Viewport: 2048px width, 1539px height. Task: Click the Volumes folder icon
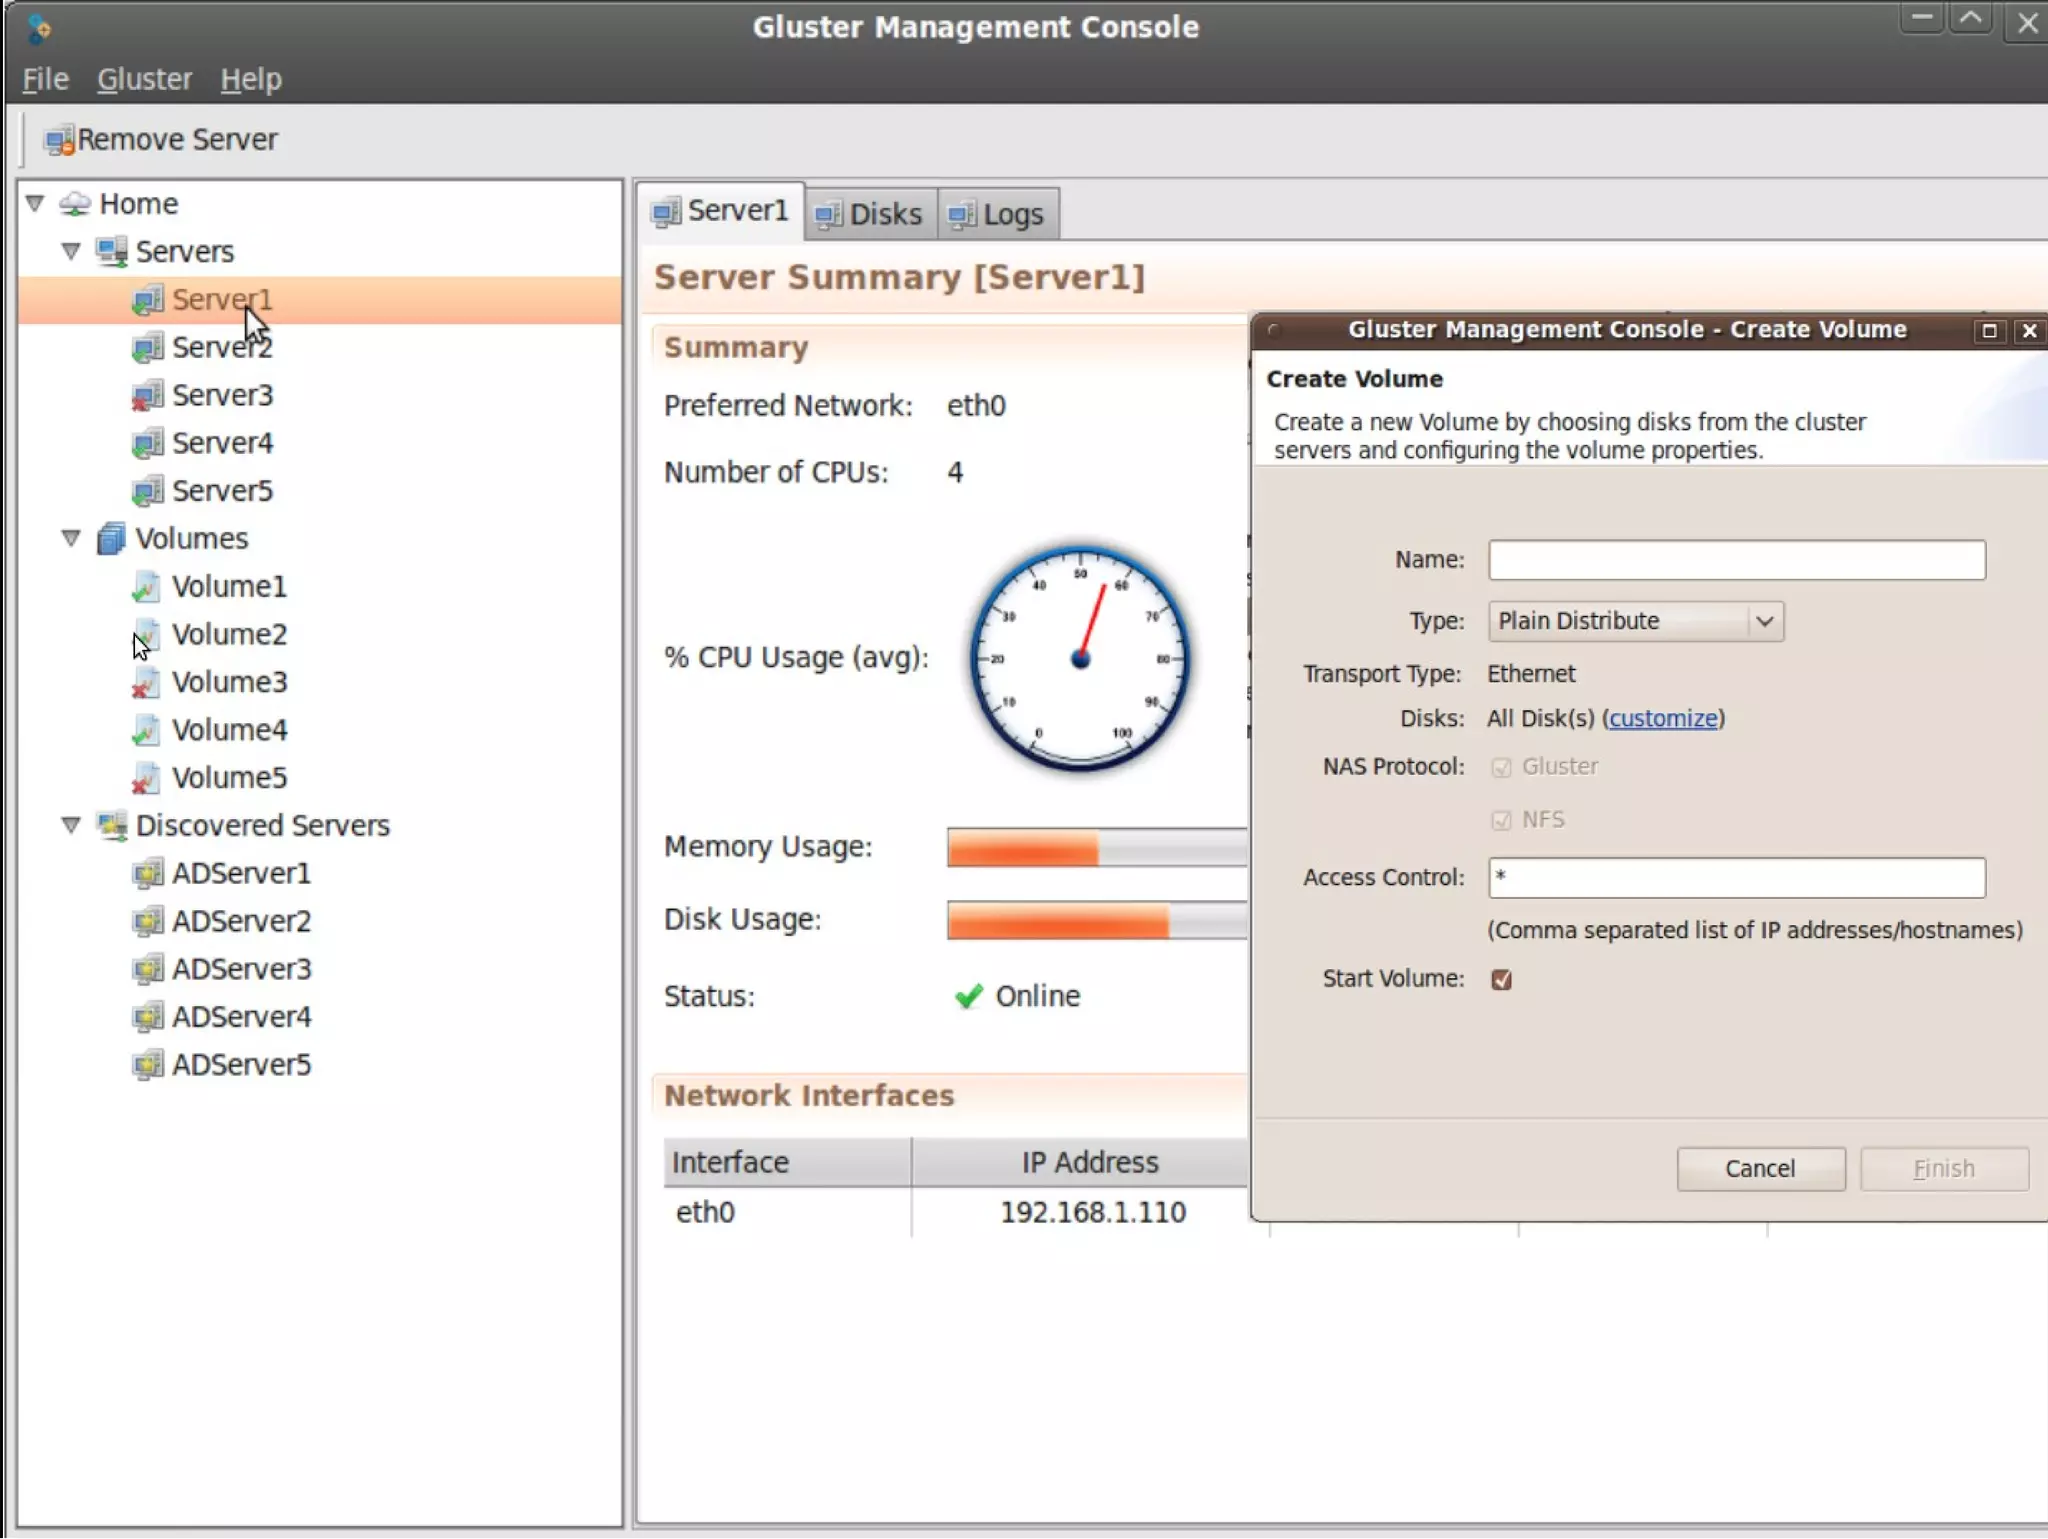click(x=111, y=539)
